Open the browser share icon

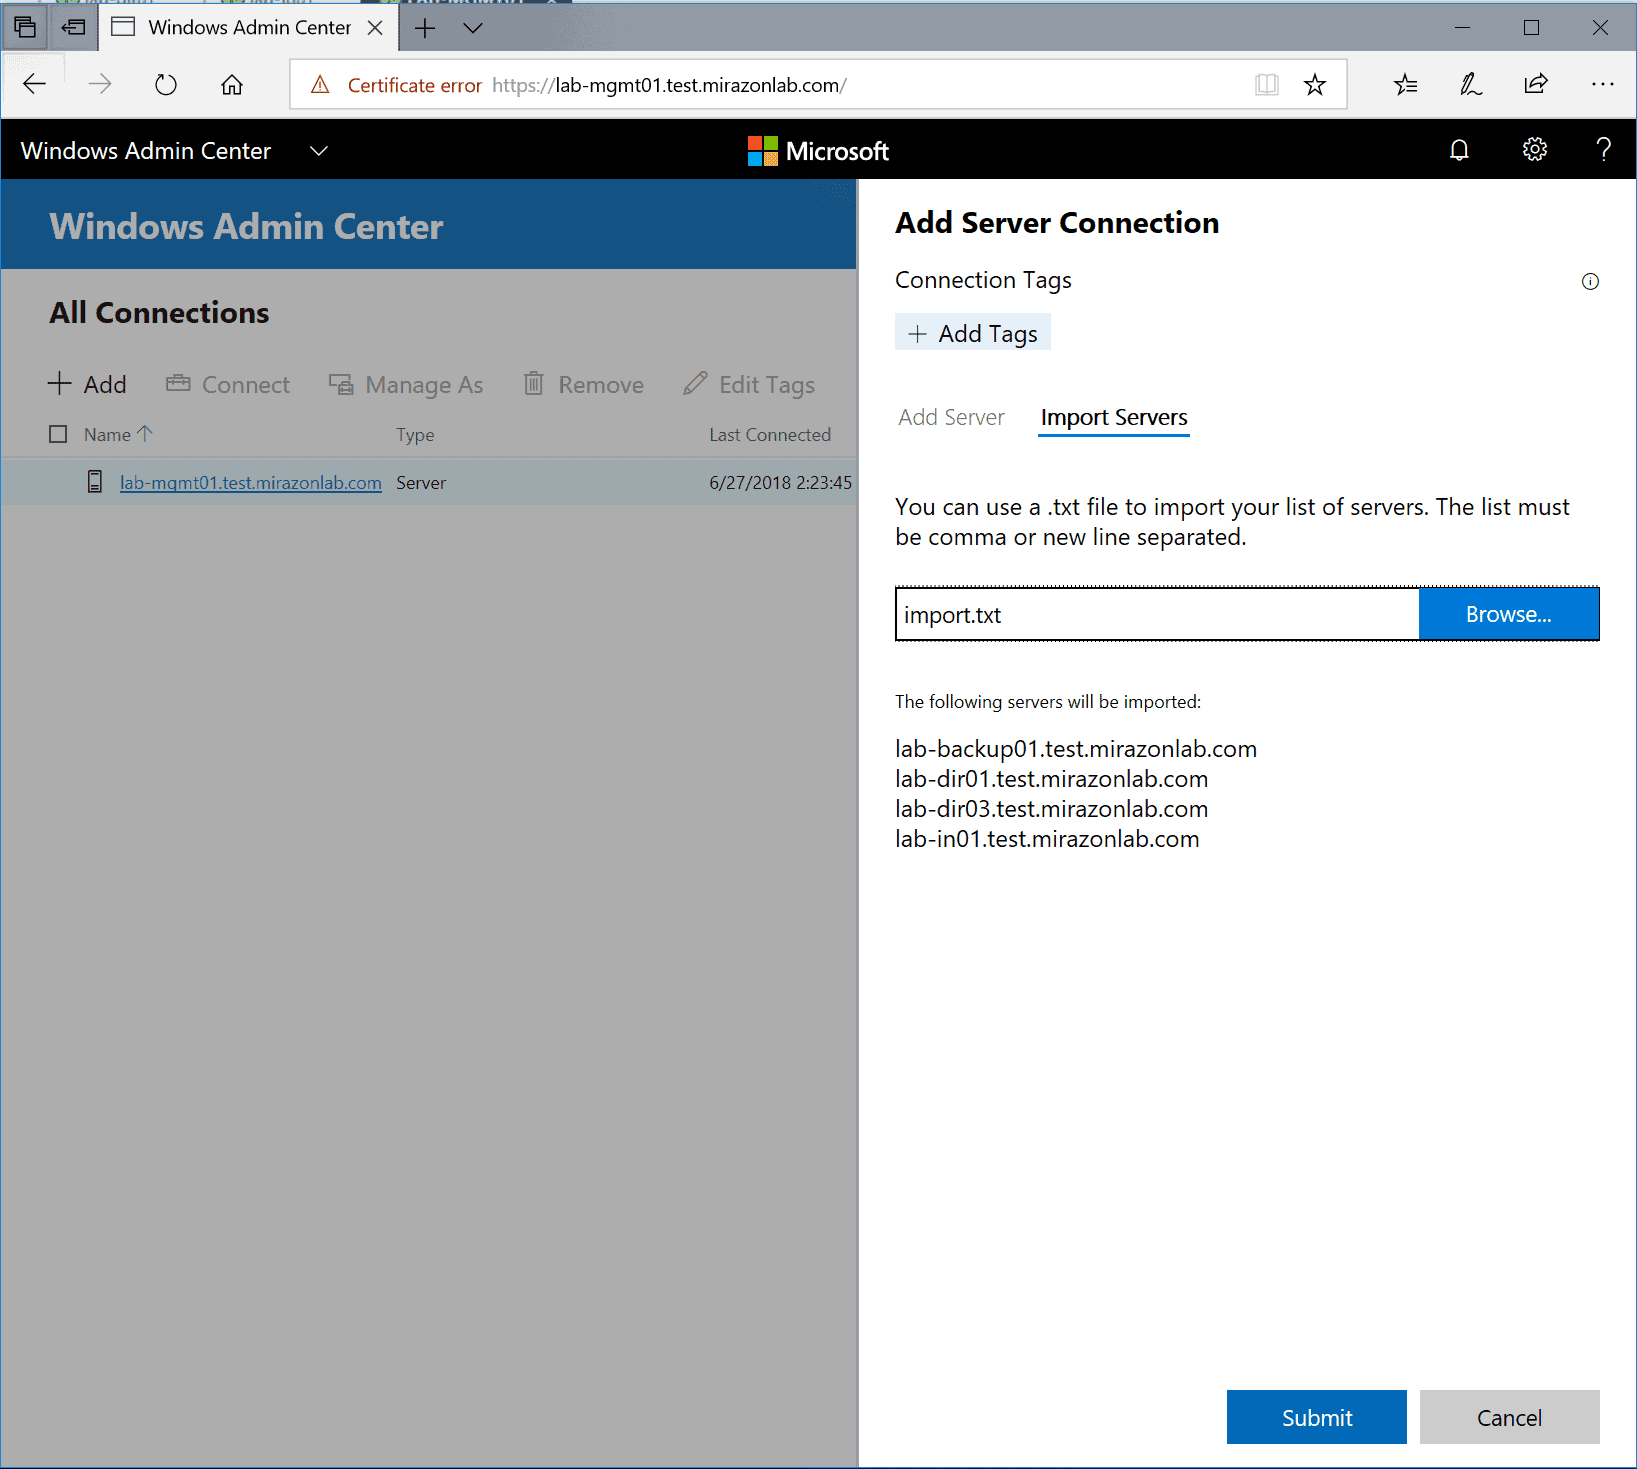(1535, 85)
